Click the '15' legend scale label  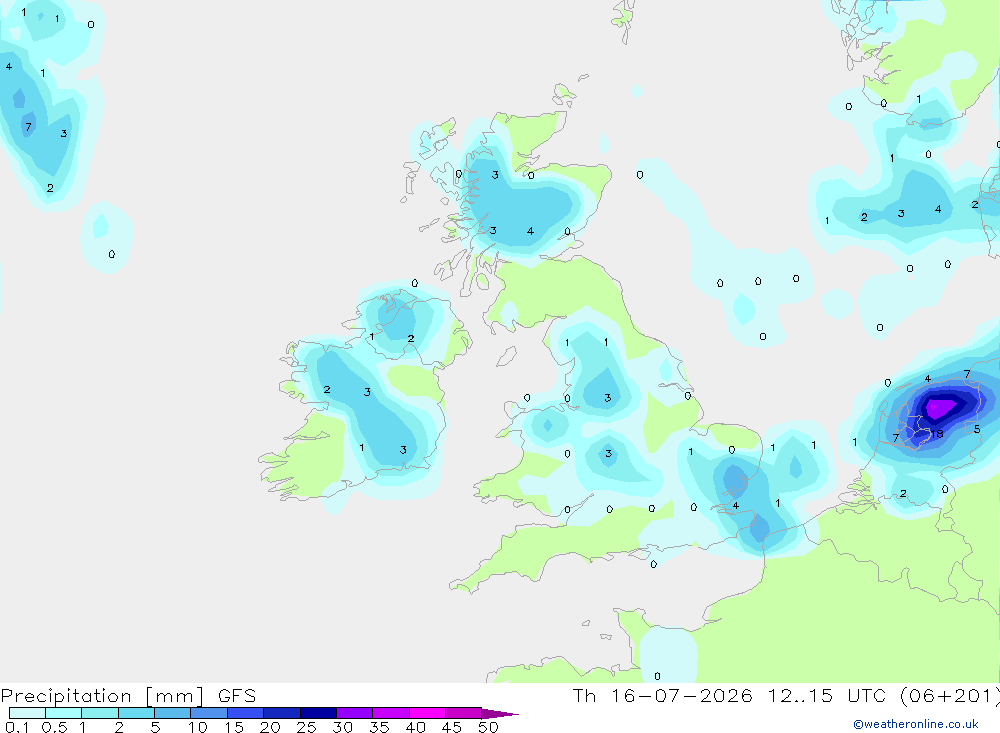tap(234, 727)
